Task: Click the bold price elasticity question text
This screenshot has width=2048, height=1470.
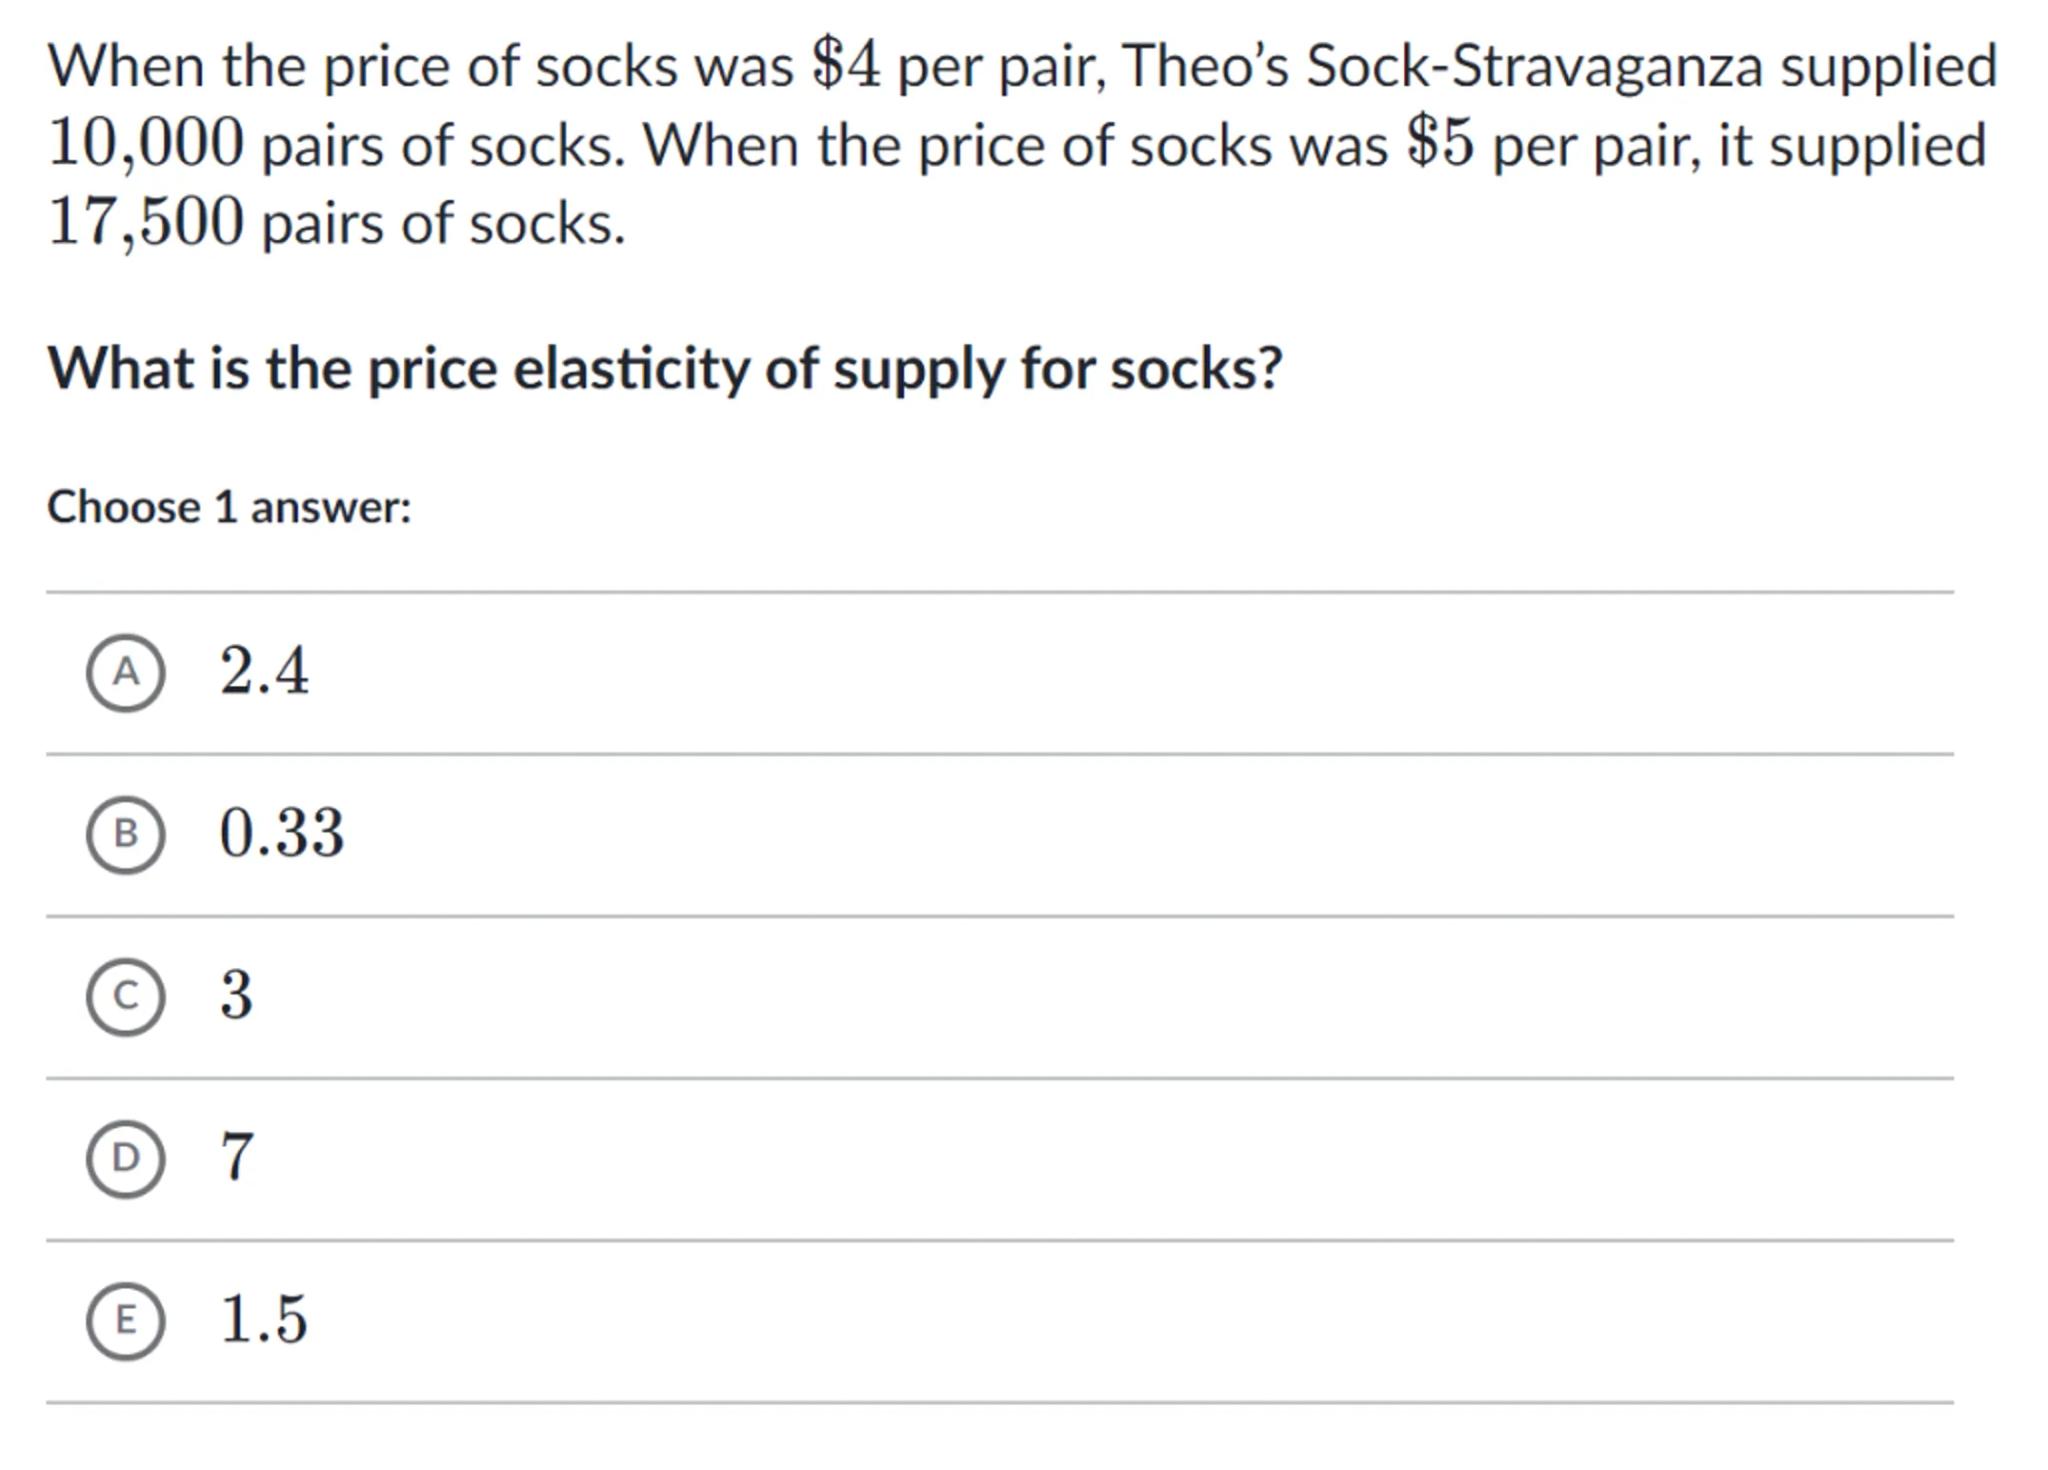Action: 665,369
